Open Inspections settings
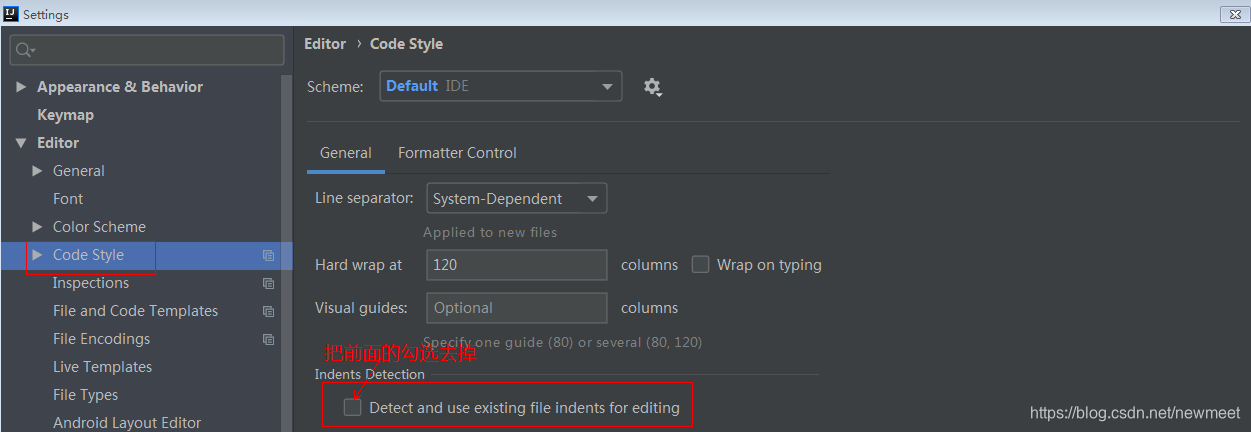This screenshot has height=432, width=1251. coord(91,283)
